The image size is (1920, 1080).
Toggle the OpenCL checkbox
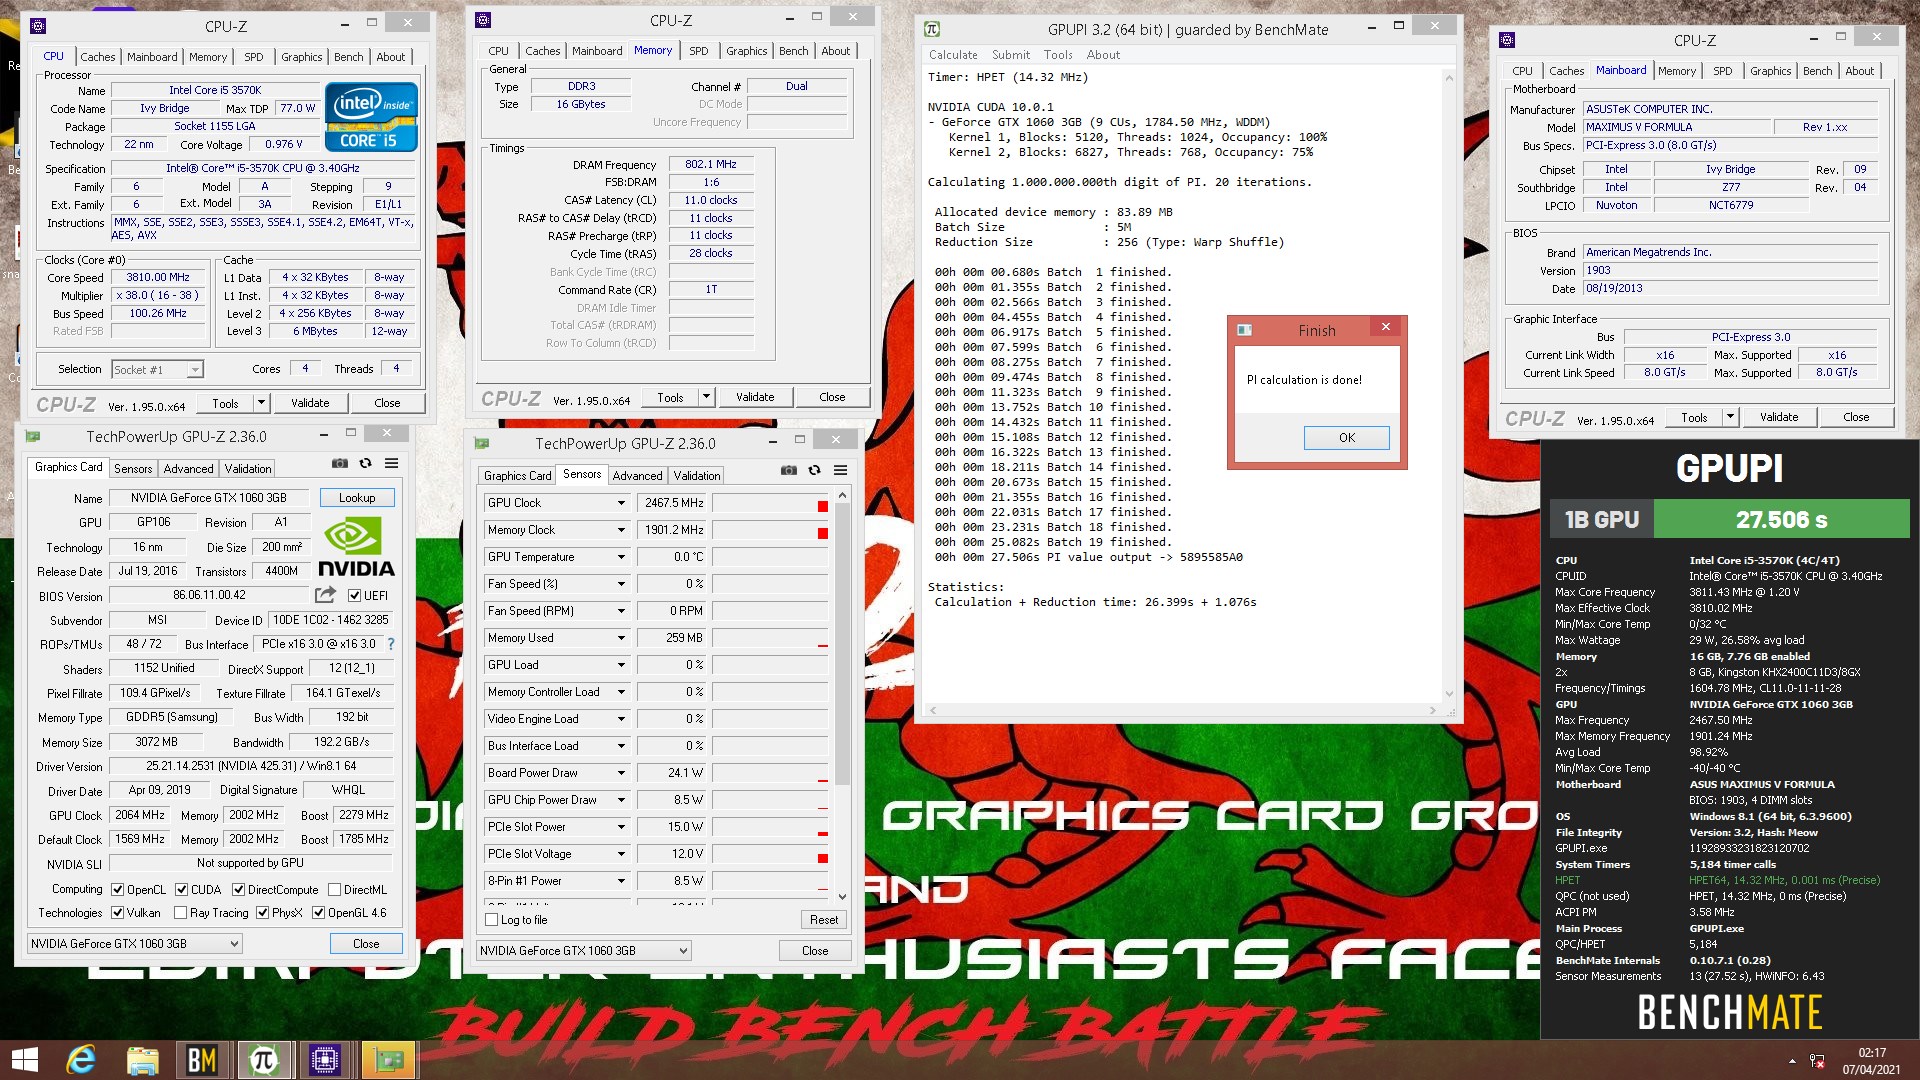click(118, 889)
